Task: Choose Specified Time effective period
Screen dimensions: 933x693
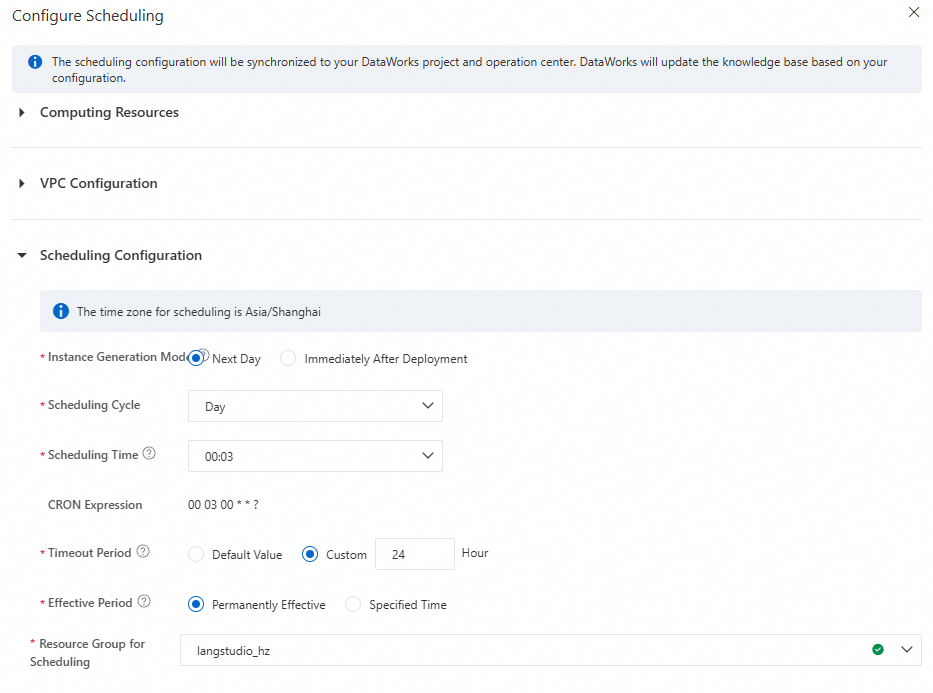Action: (x=353, y=604)
